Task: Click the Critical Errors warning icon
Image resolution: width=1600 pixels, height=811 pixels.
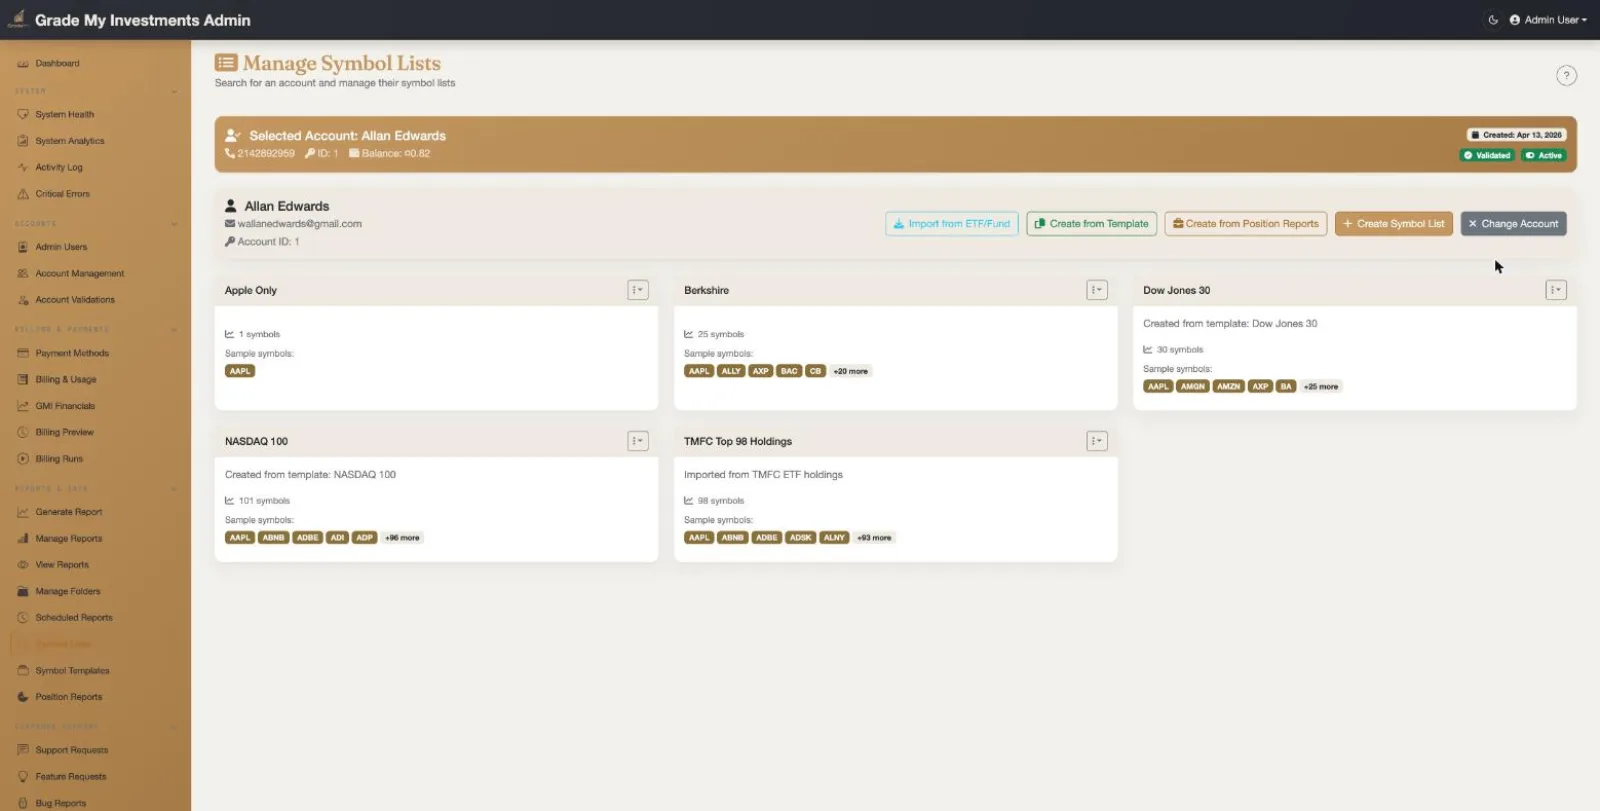Action: pos(23,194)
